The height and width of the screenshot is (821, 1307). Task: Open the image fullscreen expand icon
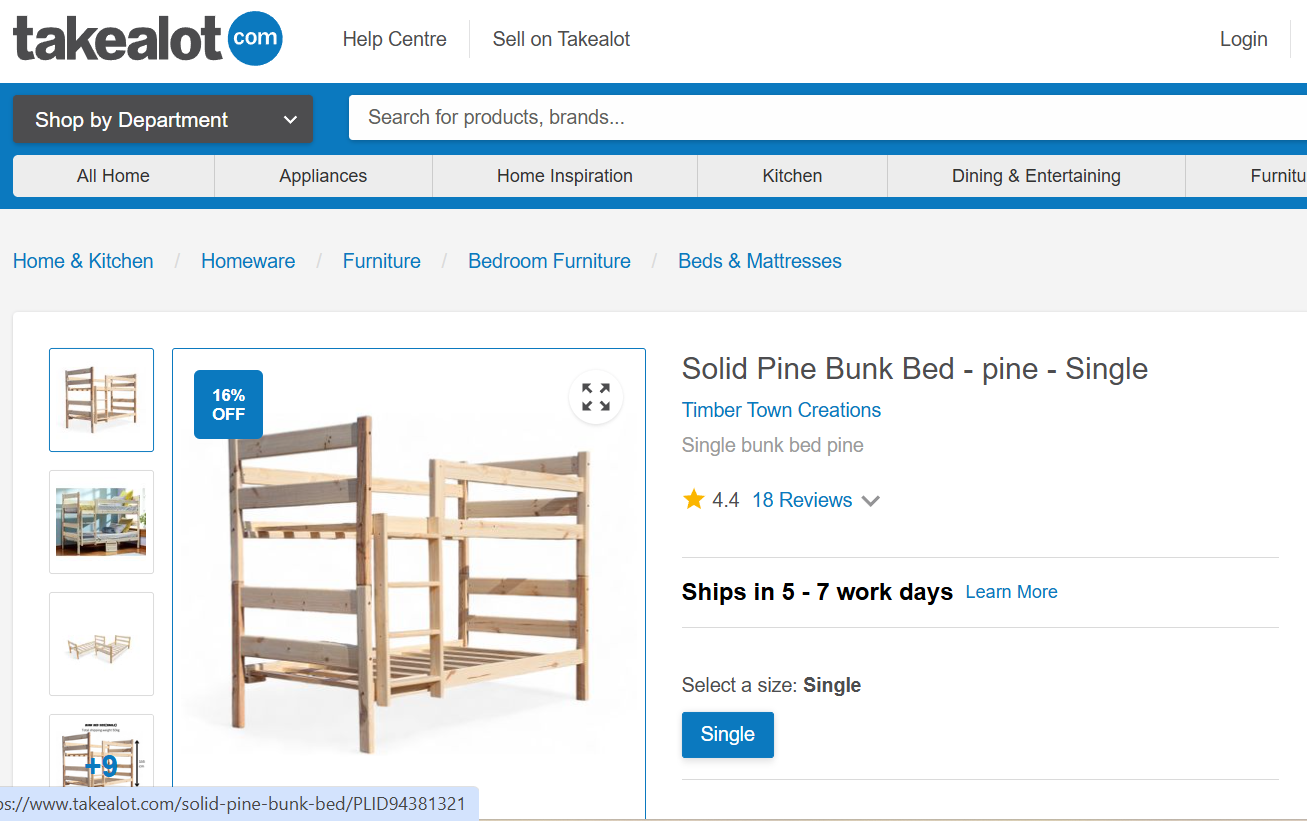click(595, 397)
